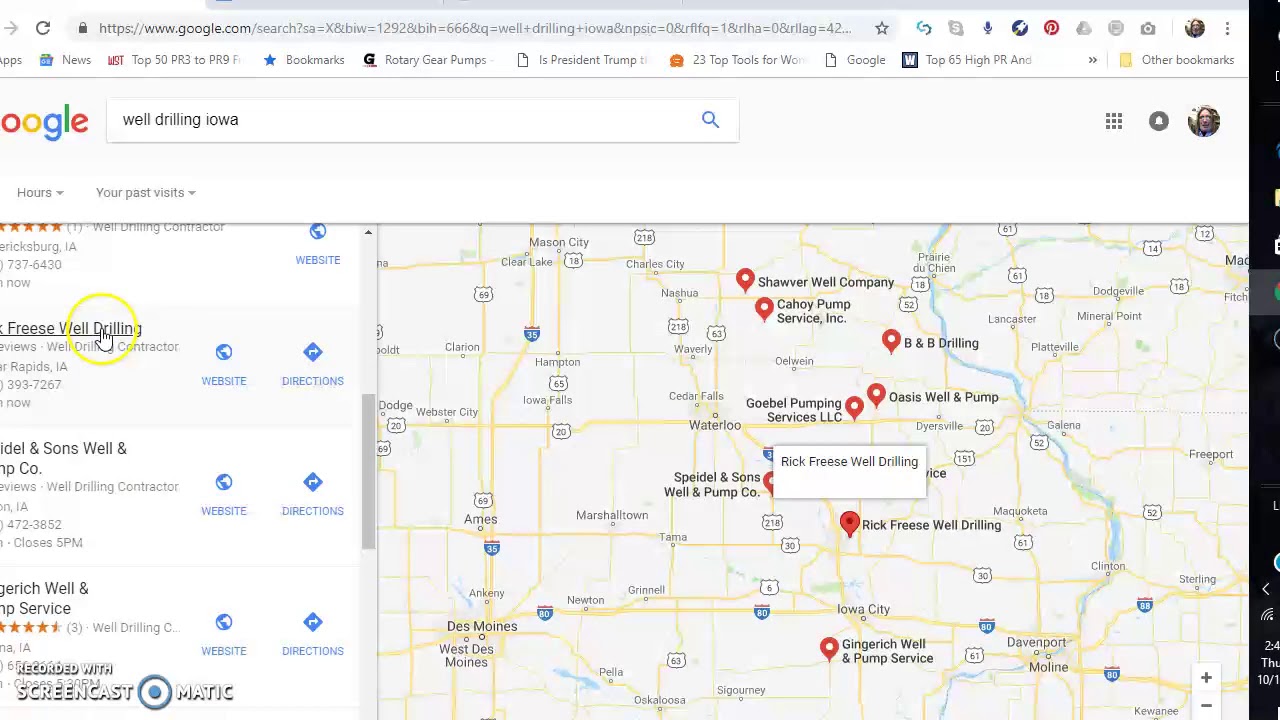Open the Gingerich Well & Pump website
Screen dimensions: 1280x720
(224, 633)
